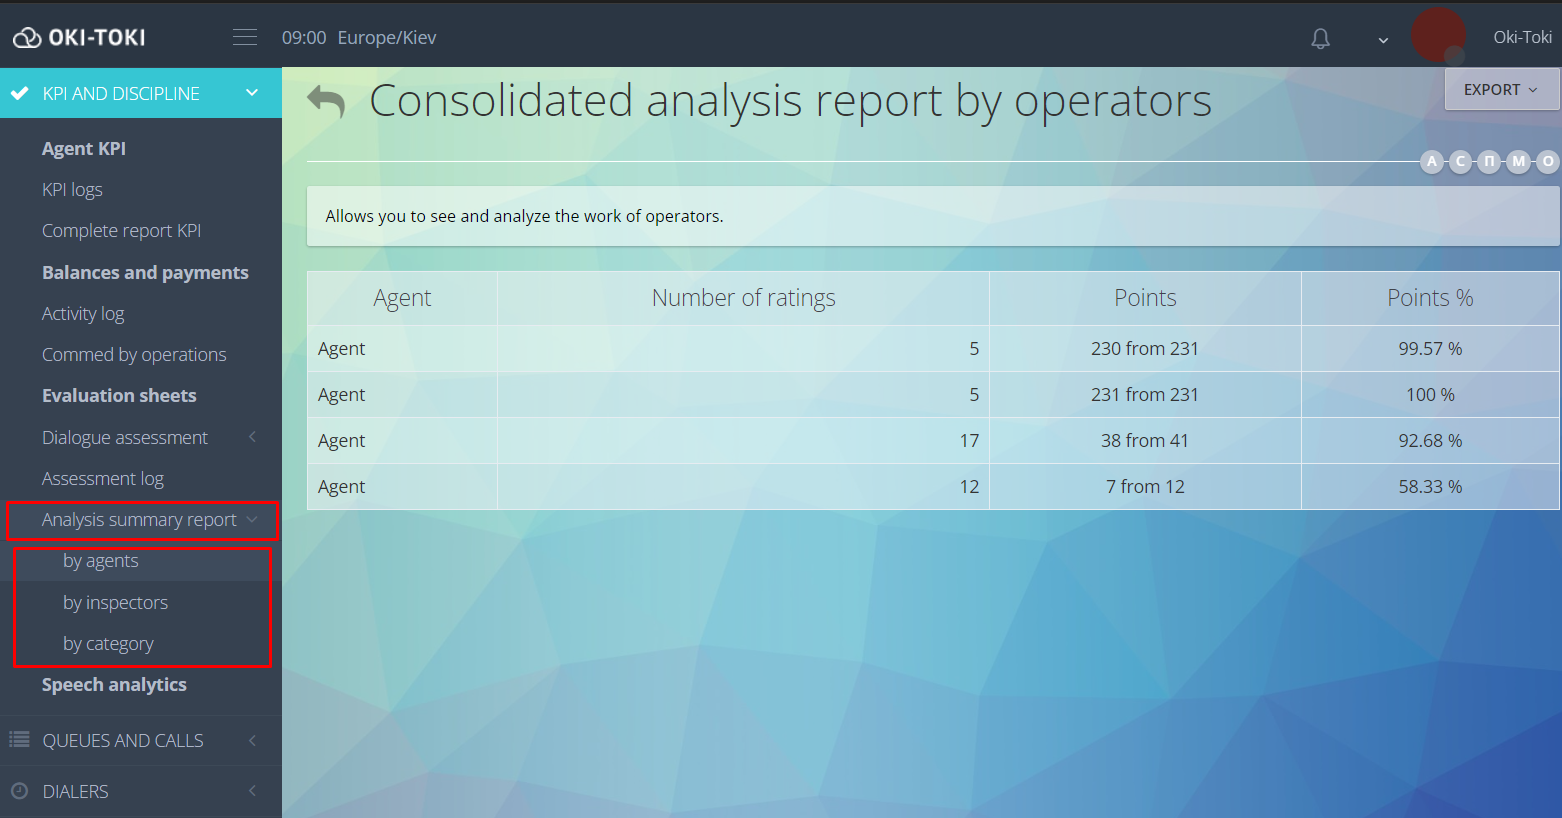
Task: Open the Assessment log page
Action: coord(102,478)
